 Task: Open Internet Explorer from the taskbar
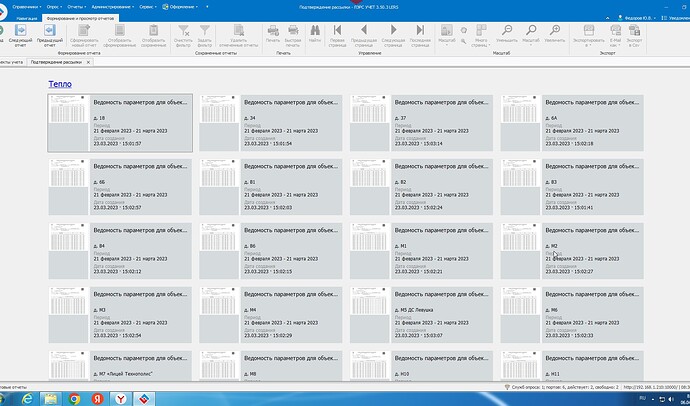pos(27,399)
